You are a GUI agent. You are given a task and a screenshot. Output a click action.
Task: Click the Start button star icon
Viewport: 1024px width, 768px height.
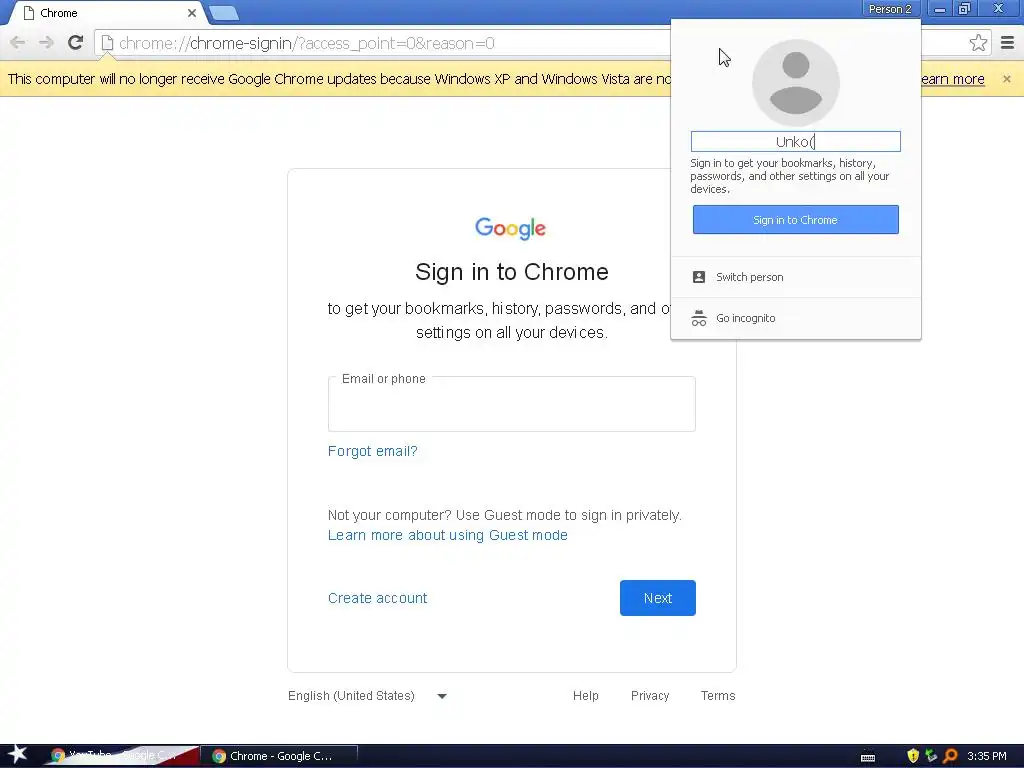pos(17,755)
